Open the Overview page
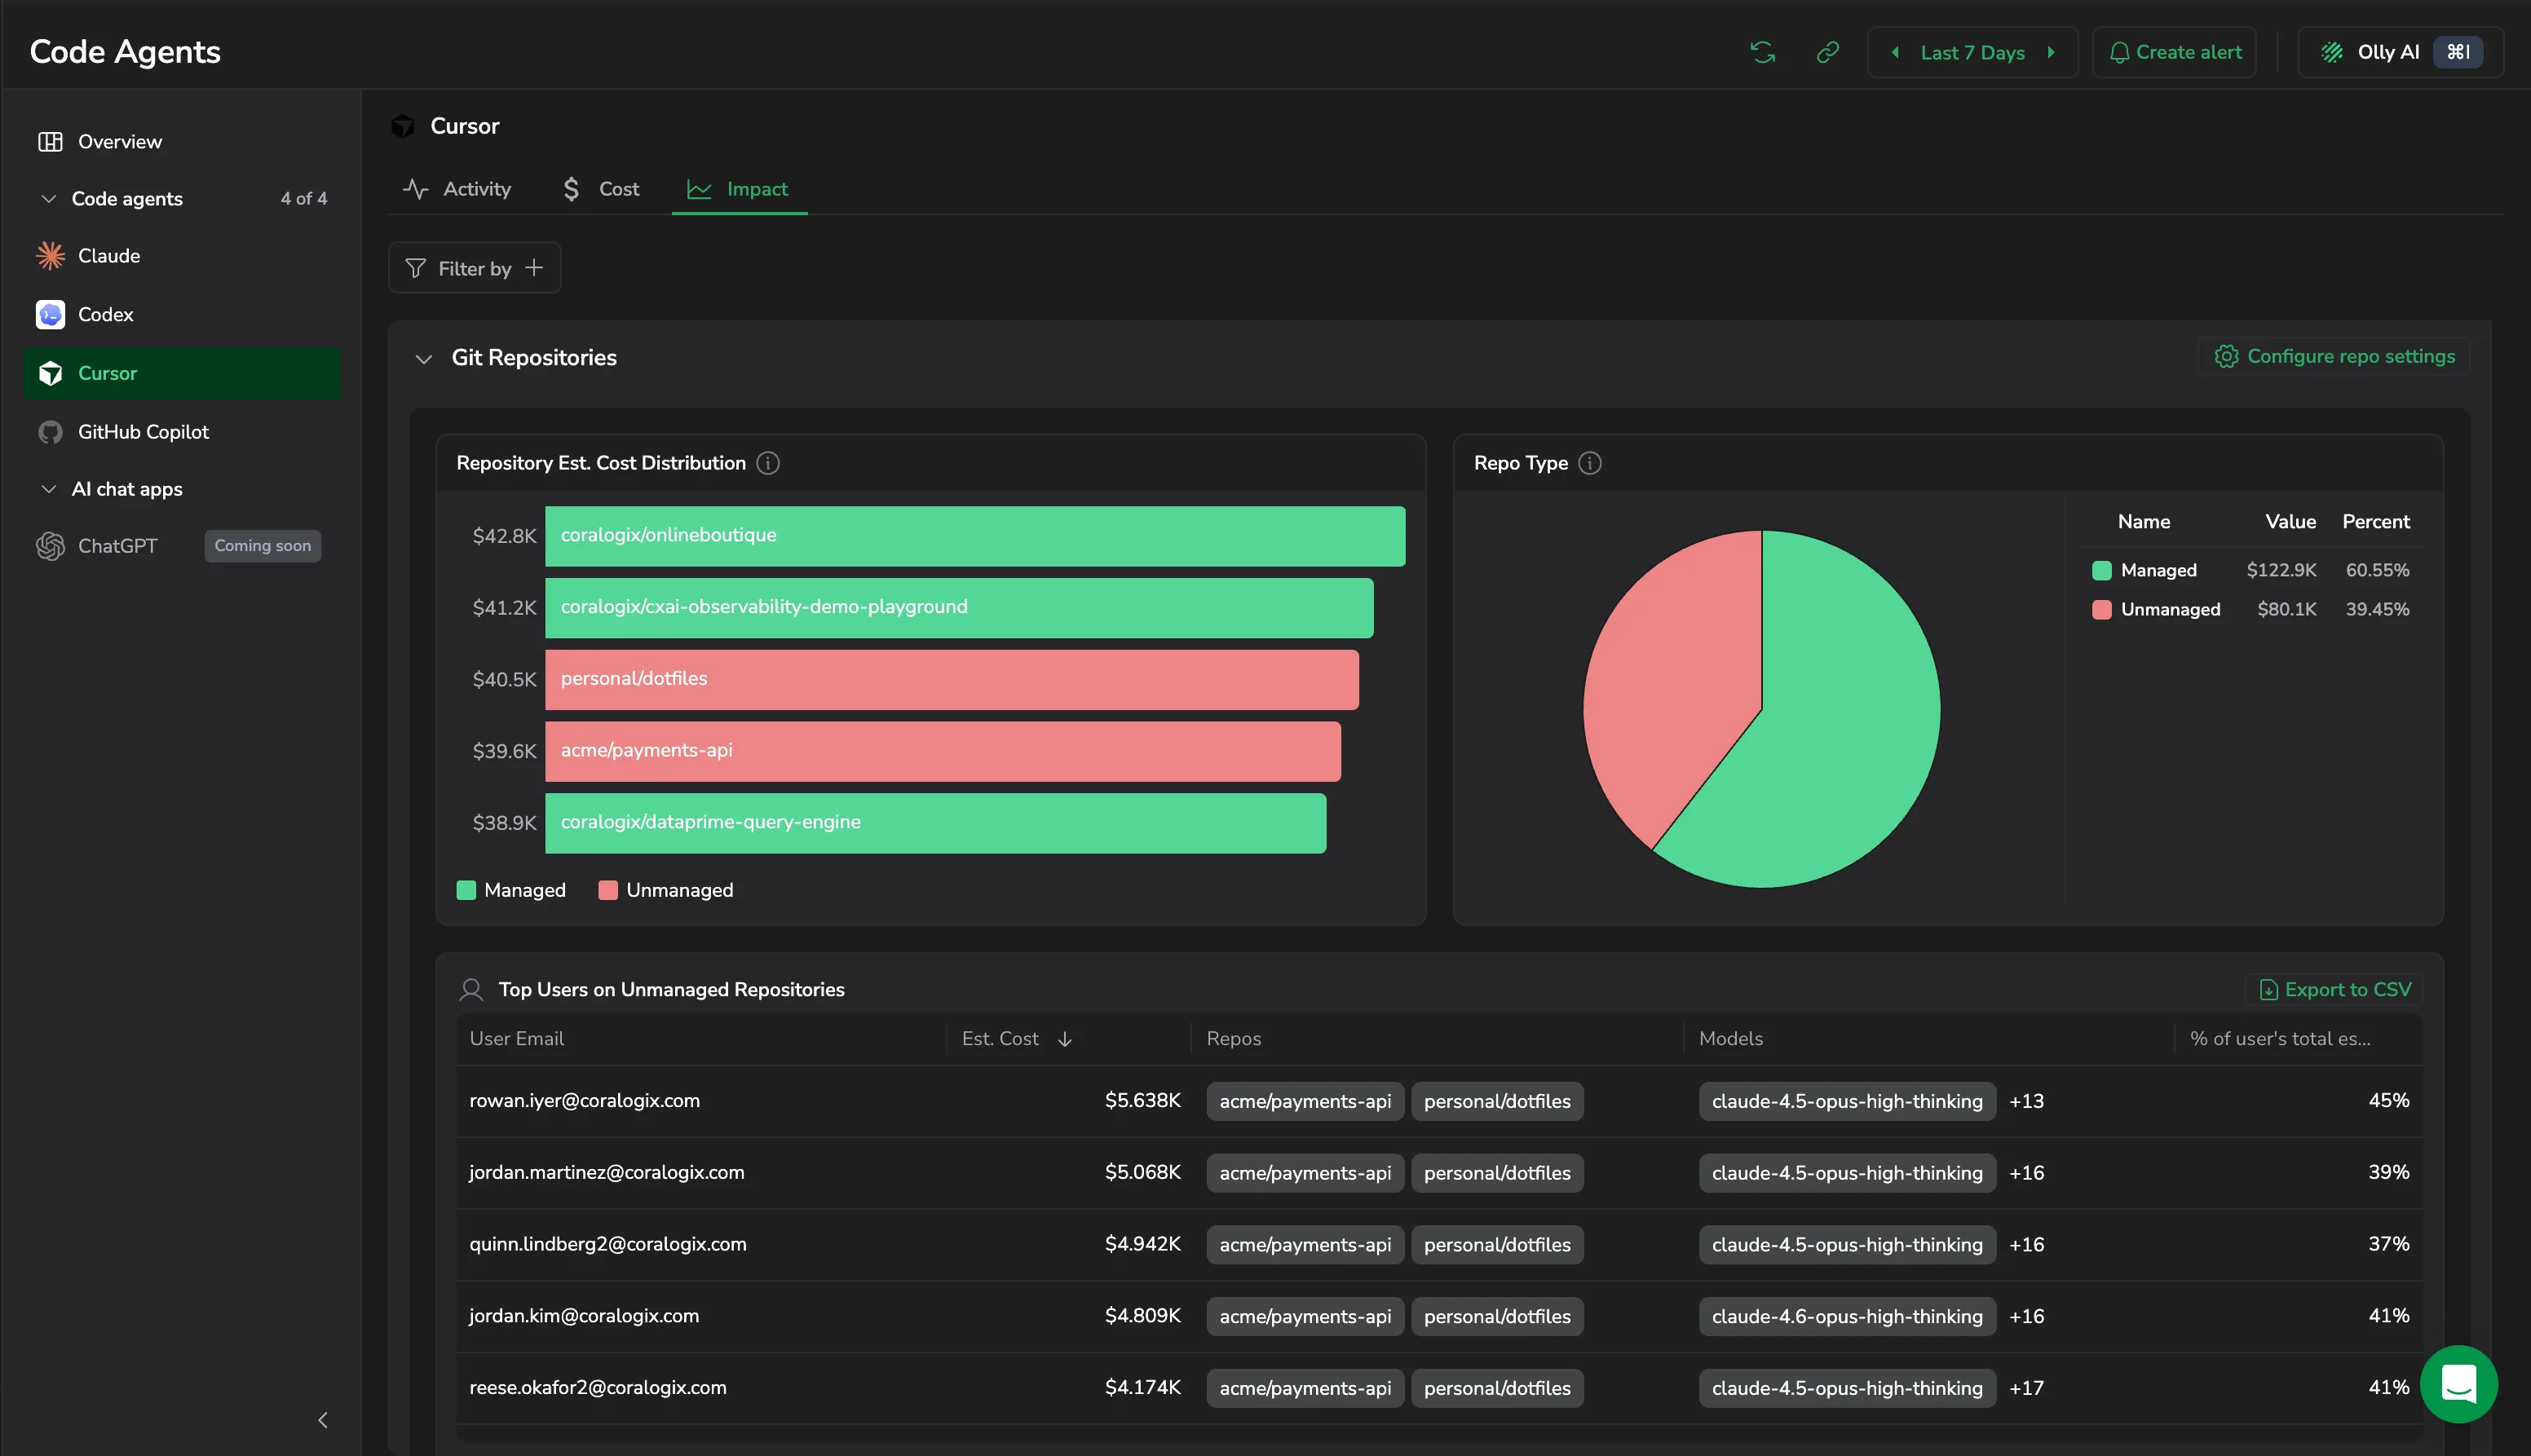 (x=182, y=142)
